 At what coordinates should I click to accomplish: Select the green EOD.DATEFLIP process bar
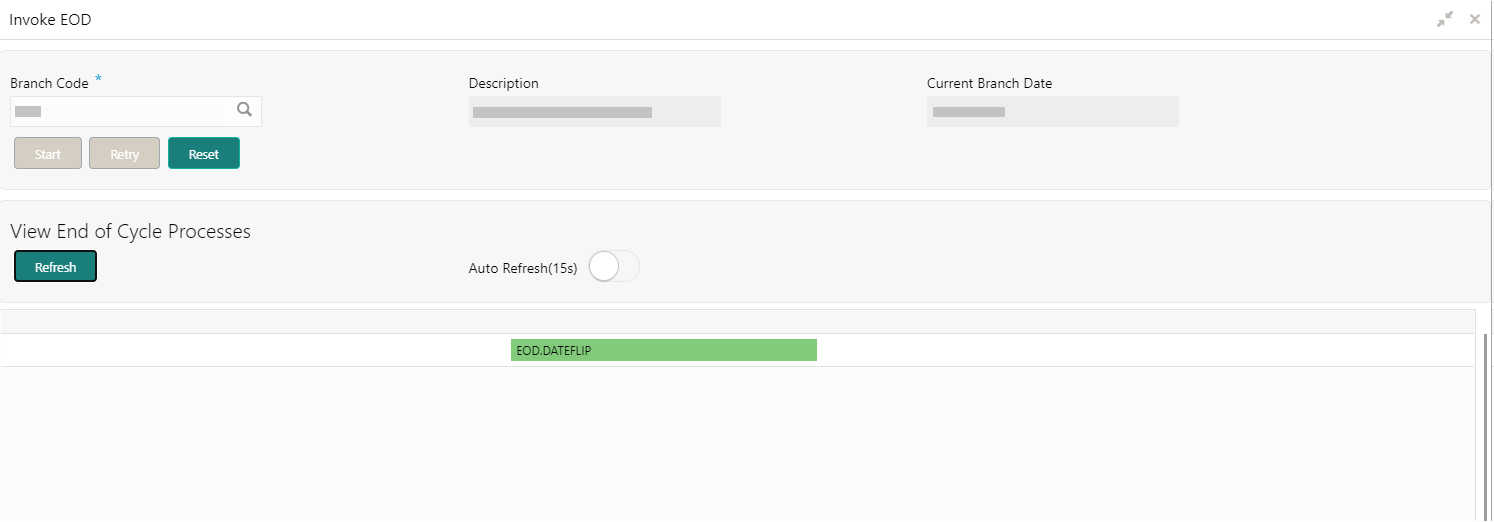coord(663,350)
